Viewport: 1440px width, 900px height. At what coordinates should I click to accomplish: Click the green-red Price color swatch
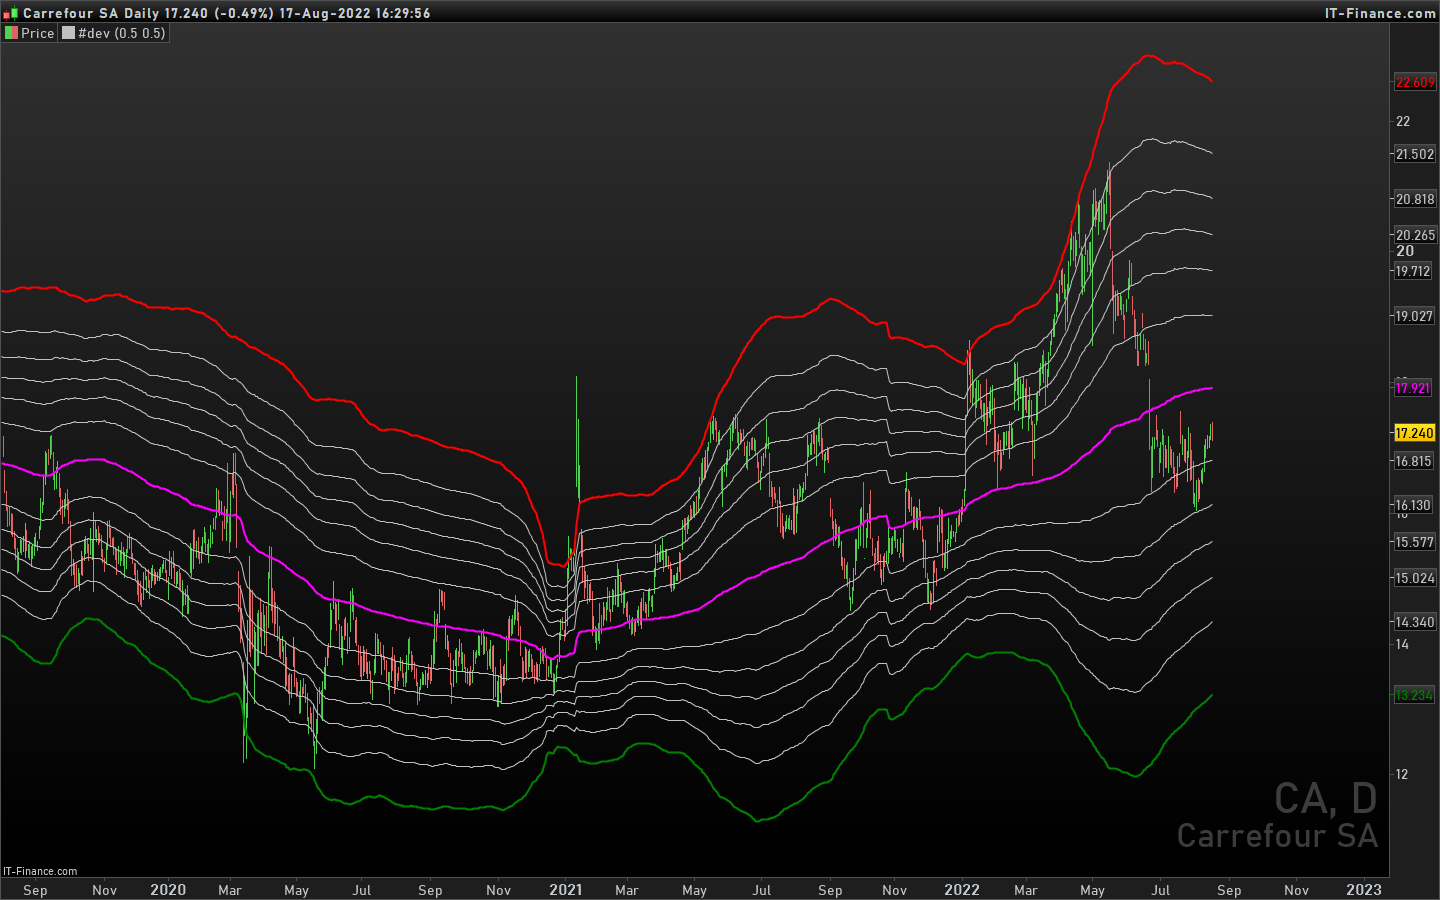click(x=11, y=33)
